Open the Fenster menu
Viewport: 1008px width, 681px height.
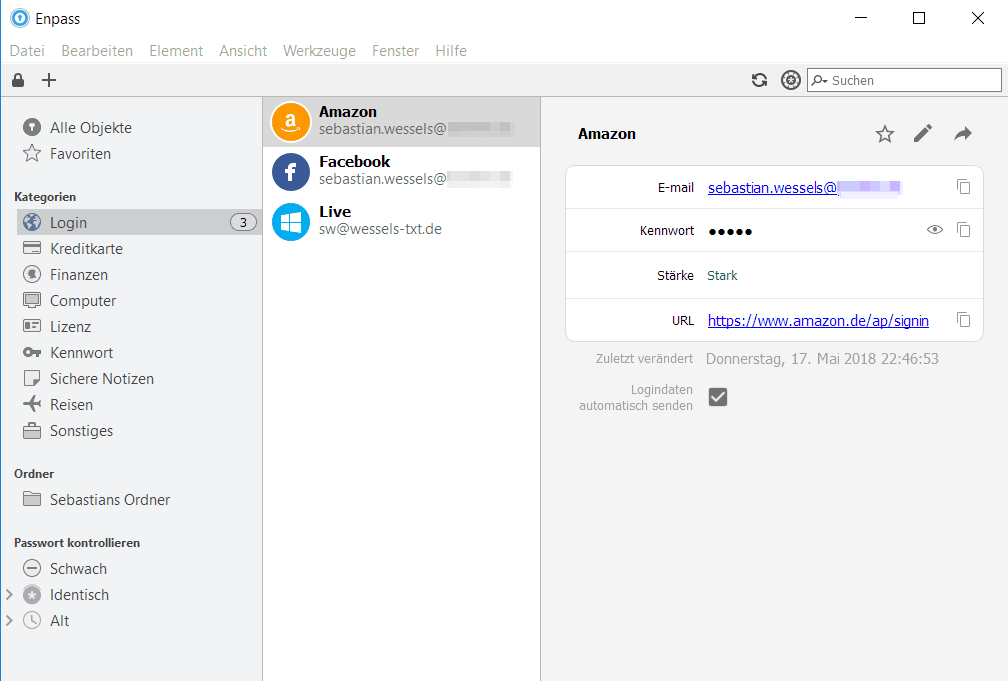pyautogui.click(x=395, y=51)
